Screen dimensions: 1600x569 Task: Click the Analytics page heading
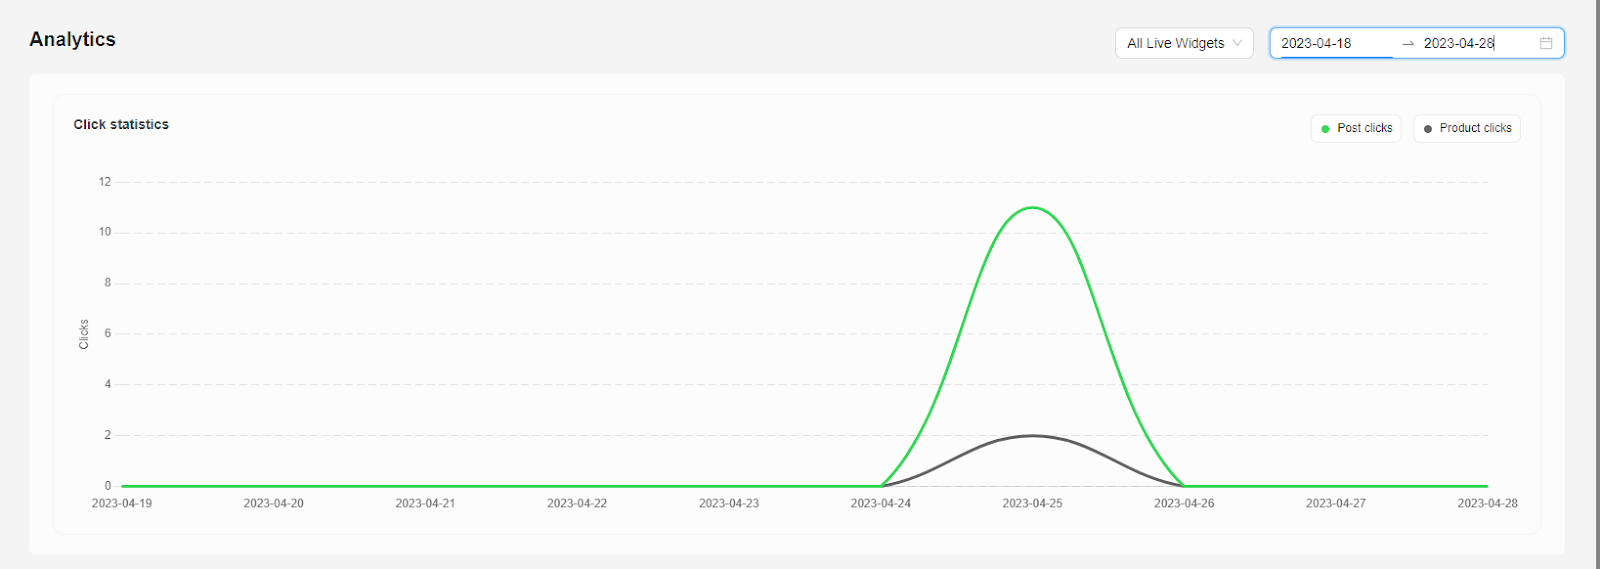pyautogui.click(x=72, y=39)
